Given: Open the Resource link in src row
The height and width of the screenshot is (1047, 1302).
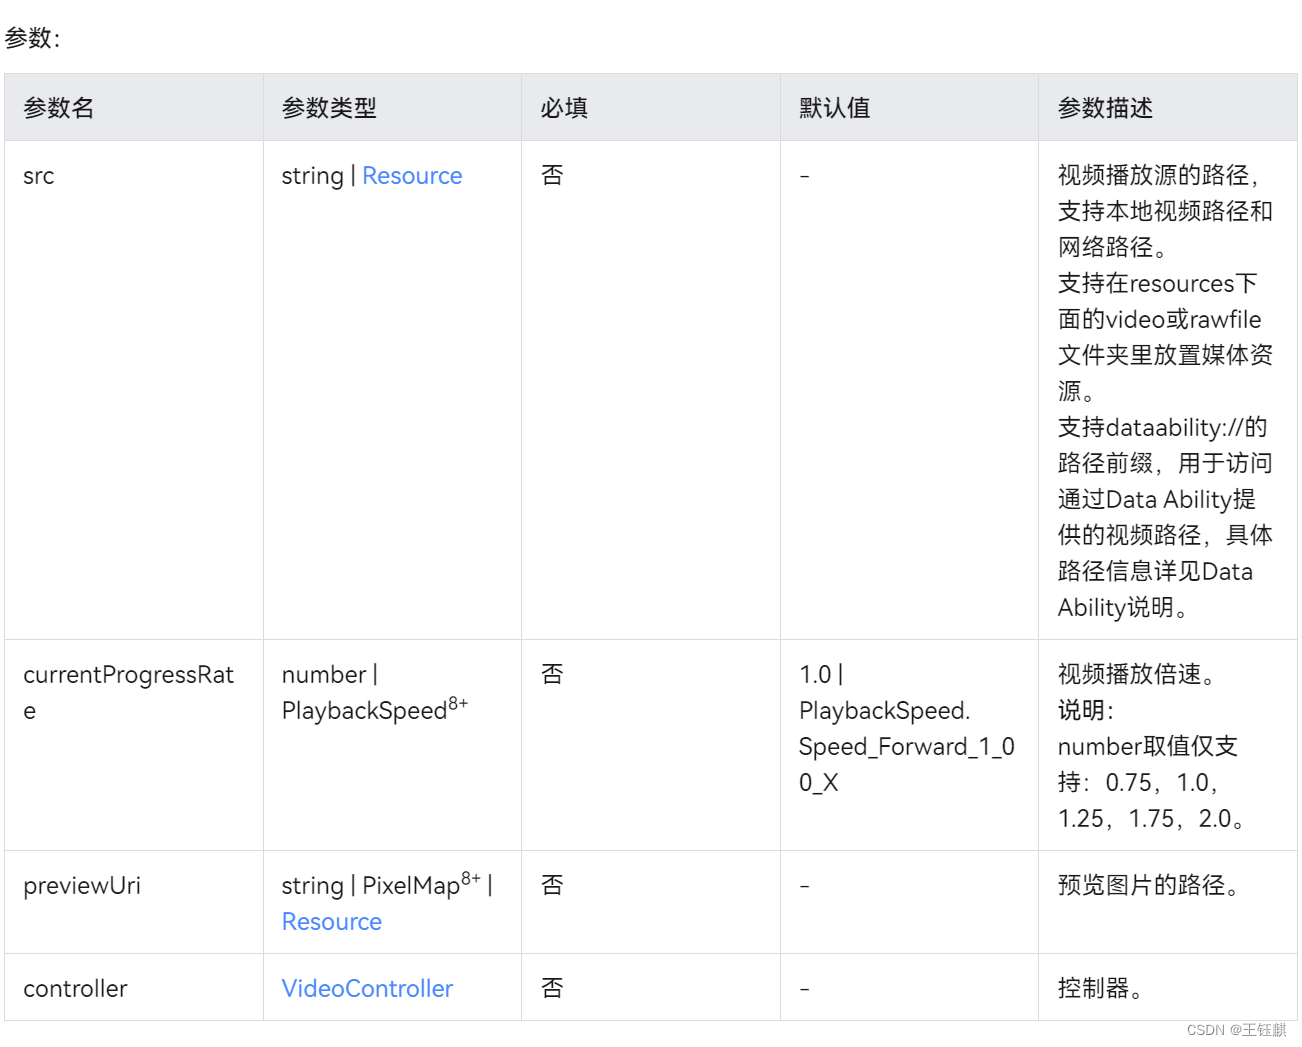Looking at the screenshot, I should coord(412,176).
